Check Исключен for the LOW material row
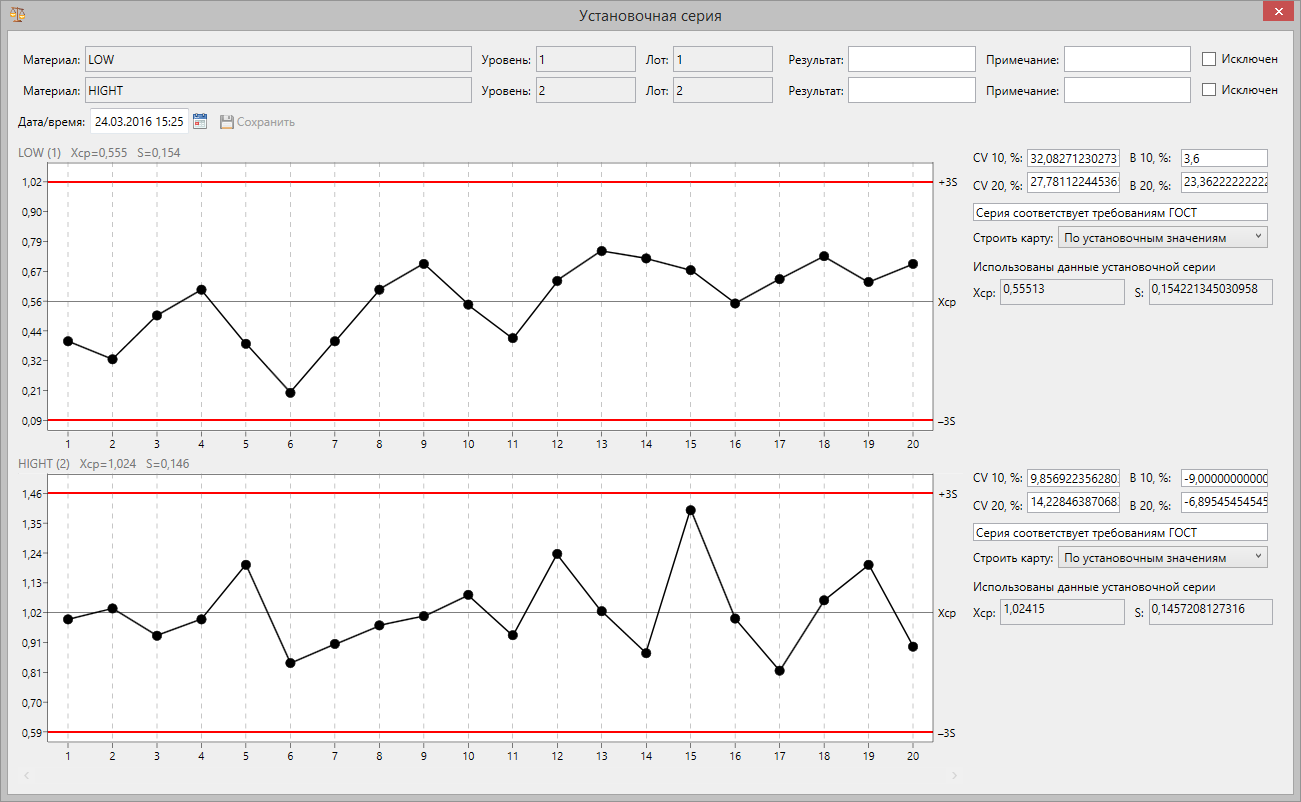Image resolution: width=1301 pixels, height=802 pixels. tap(1209, 59)
